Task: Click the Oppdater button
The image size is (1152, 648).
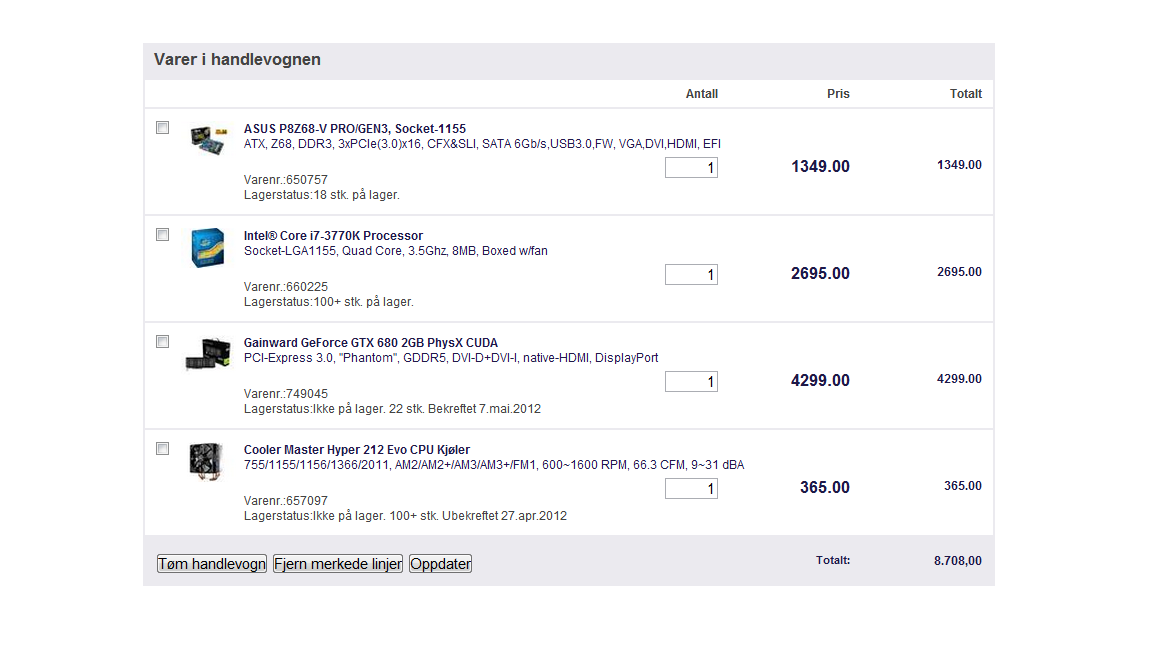Action: click(x=440, y=564)
